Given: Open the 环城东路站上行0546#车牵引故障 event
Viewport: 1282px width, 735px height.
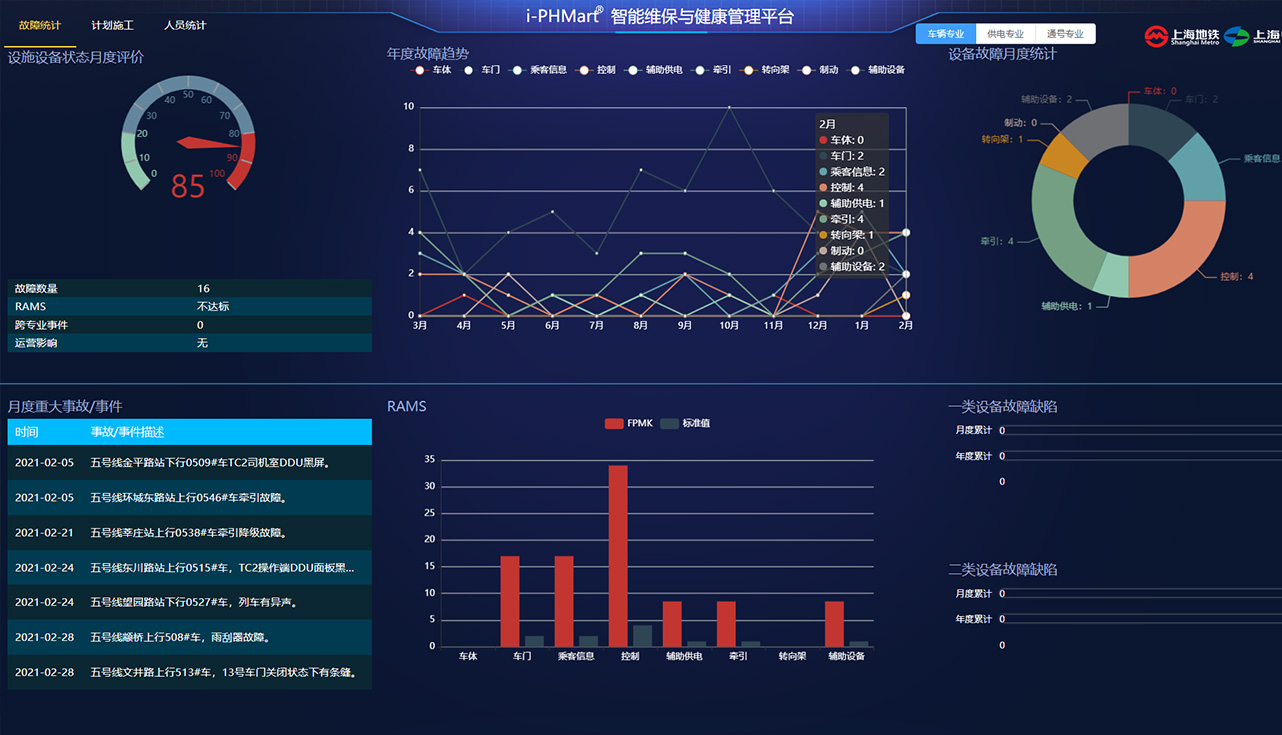Looking at the screenshot, I should point(190,497).
